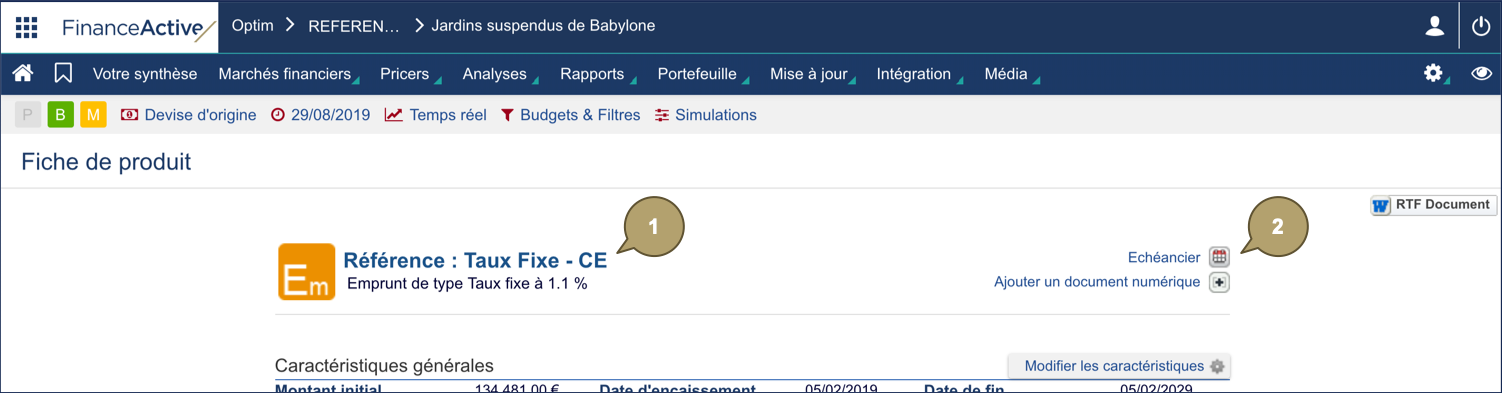Click the REFEREN… breadcrumb
The height and width of the screenshot is (393, 1502).
pyautogui.click(x=354, y=26)
